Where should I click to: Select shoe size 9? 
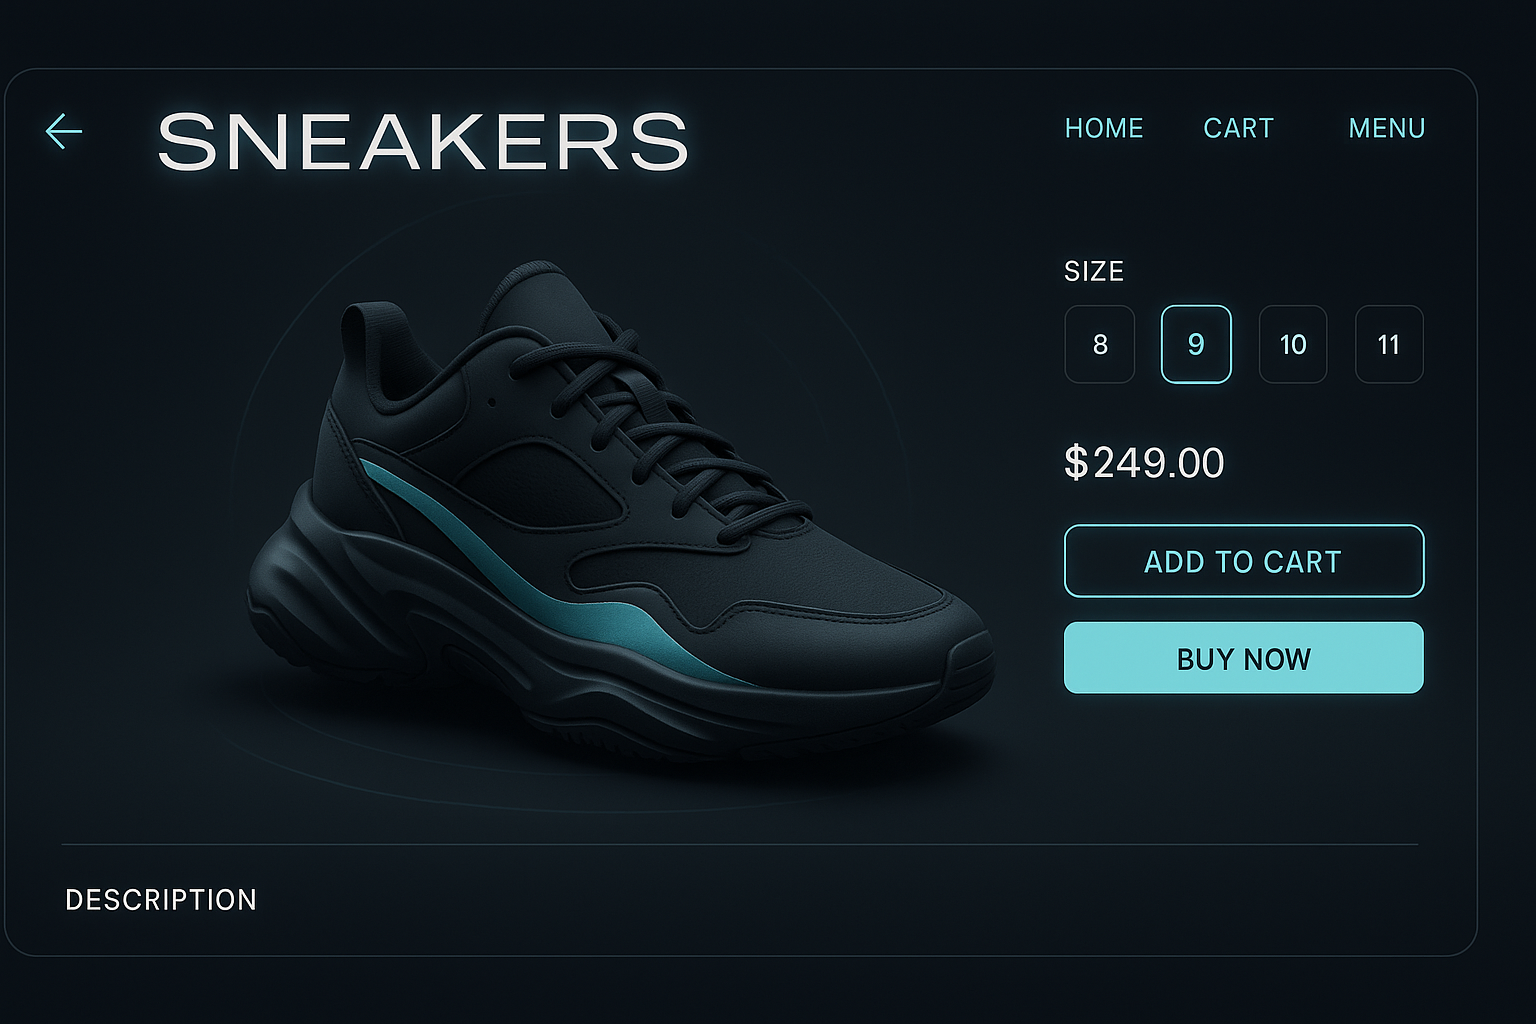tap(1196, 344)
